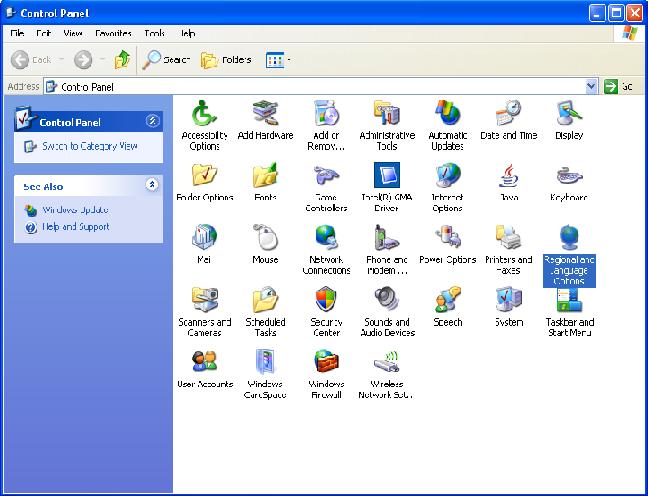Select Regional and Language Options
The image size is (648, 496).
(x=569, y=255)
